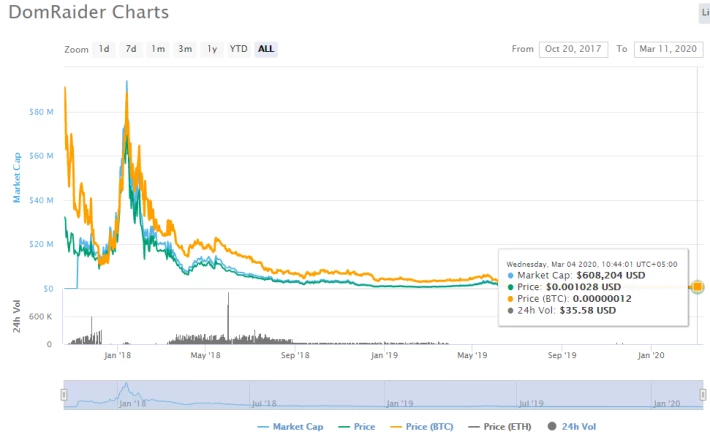Screen dimensions: 710x440
Task: Click the 24h Vol axis title
Action: [x=17, y=316]
